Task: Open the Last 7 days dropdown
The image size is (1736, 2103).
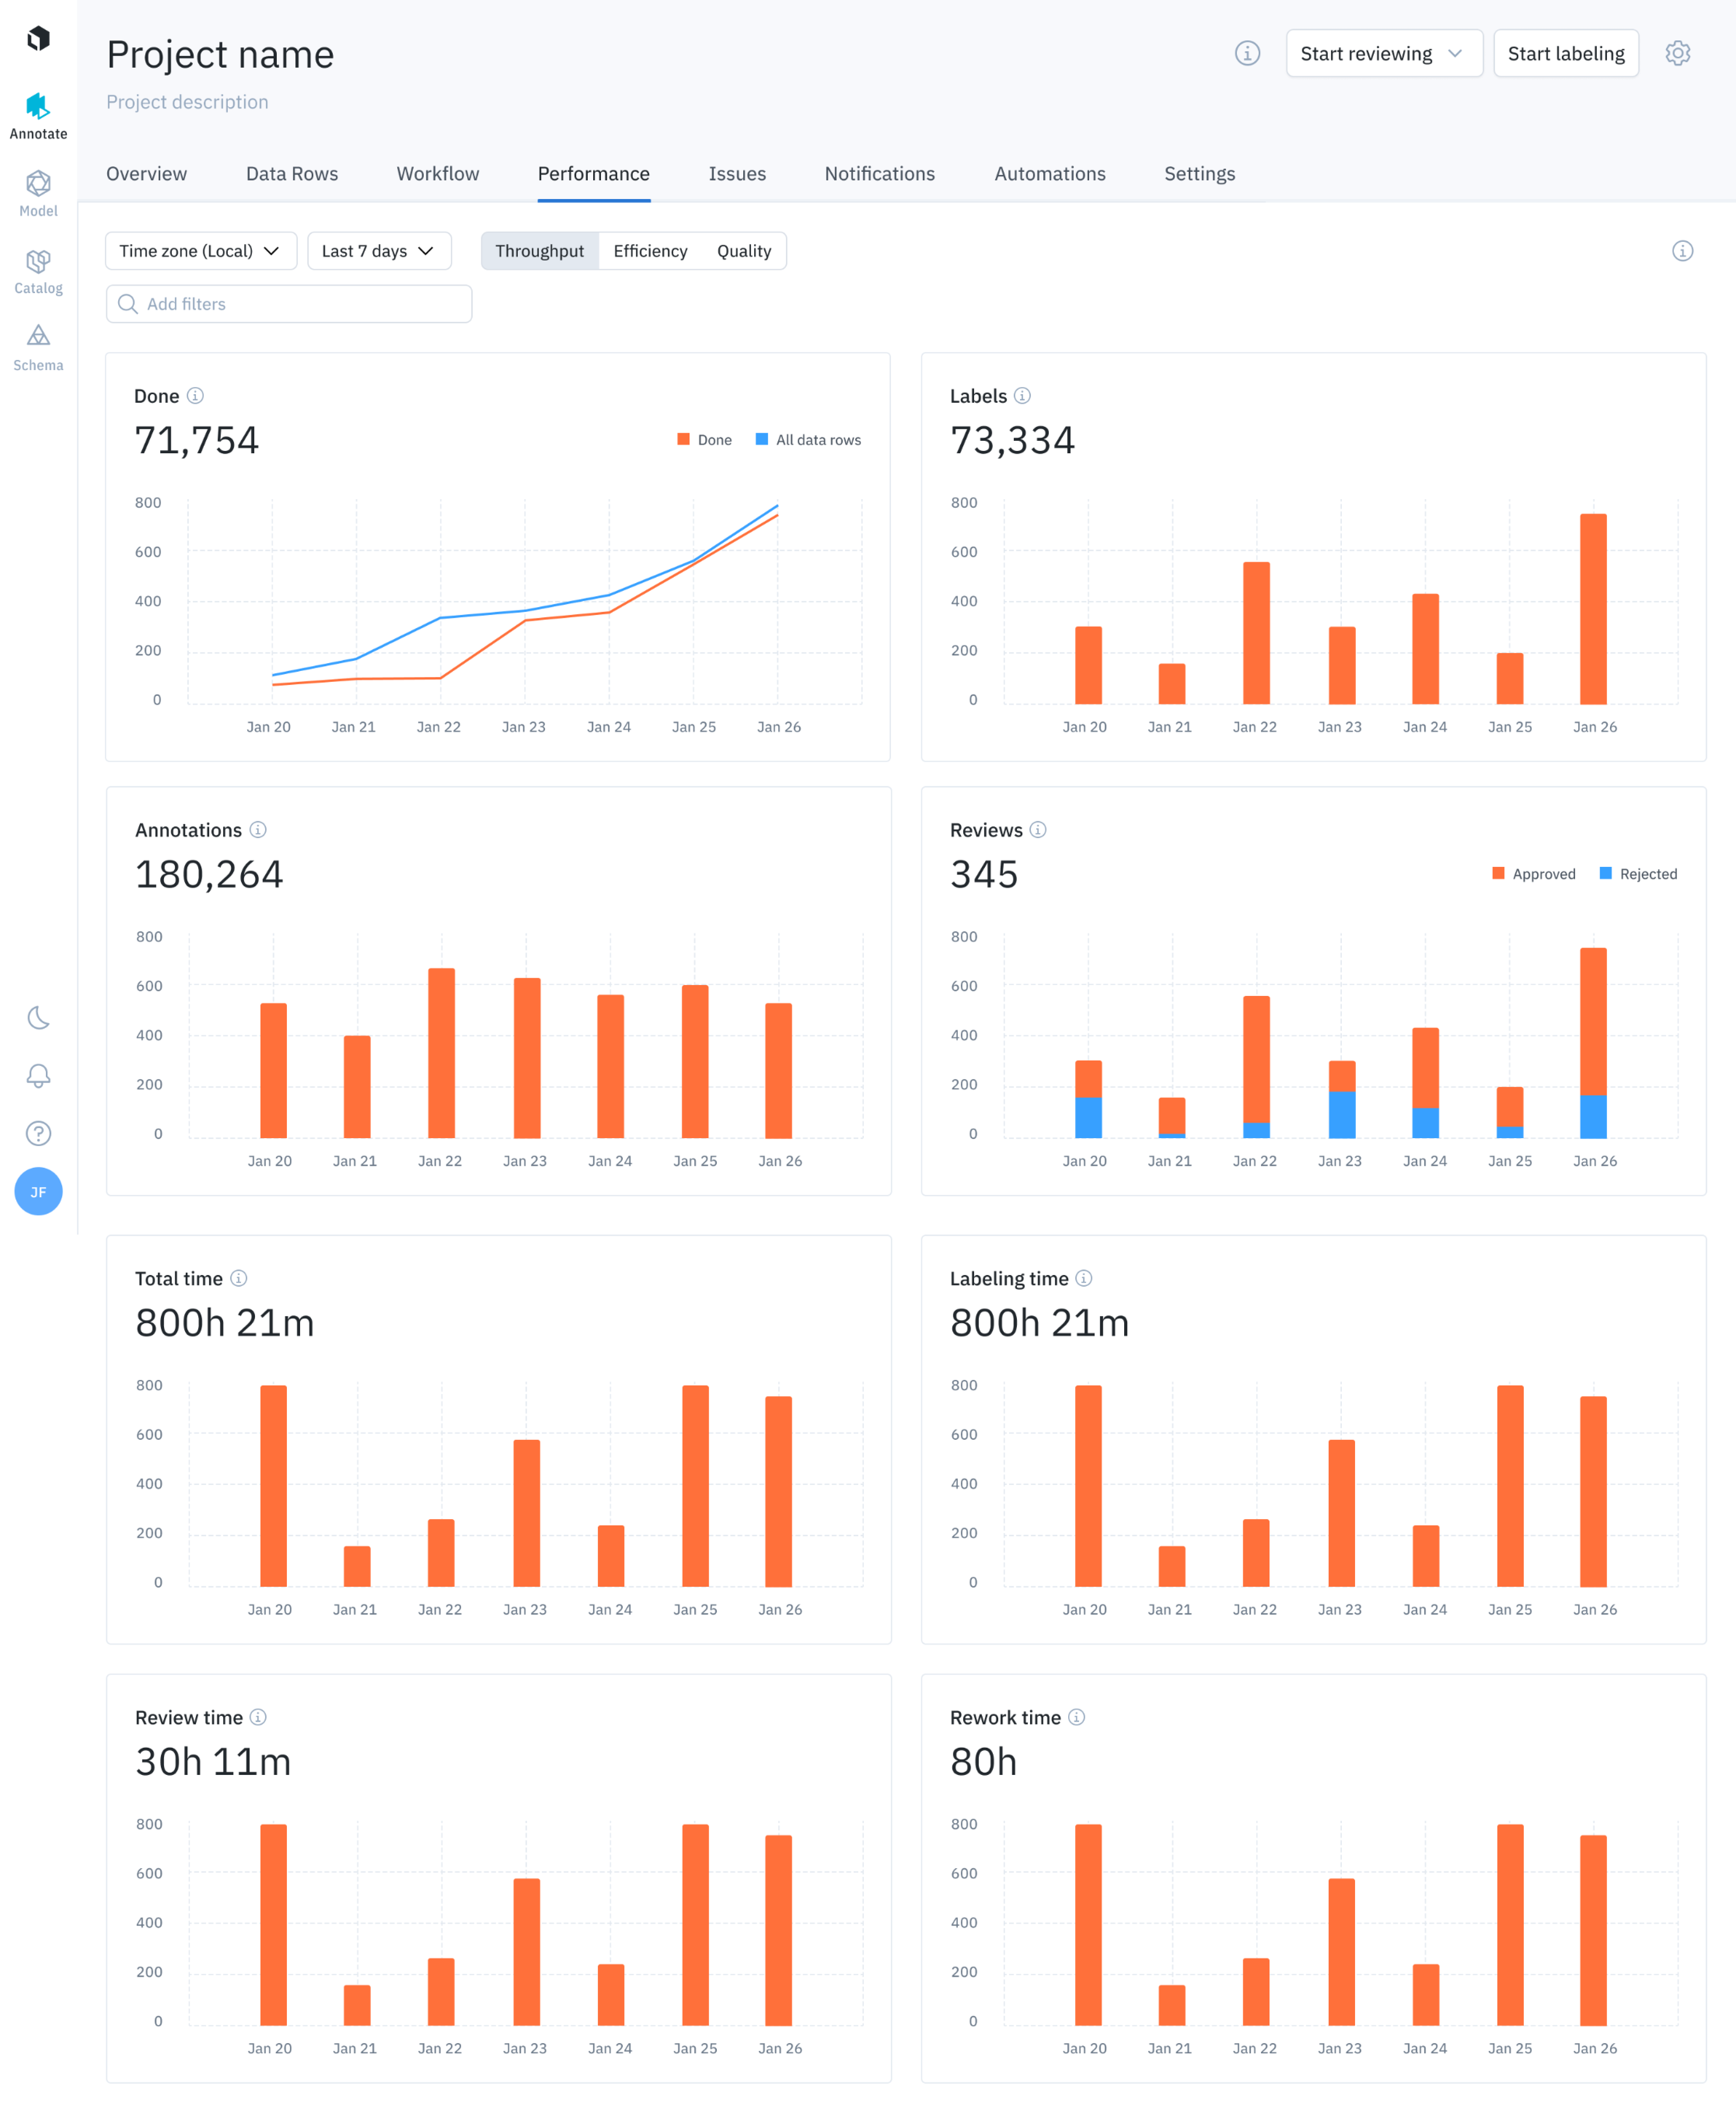Action: click(x=379, y=251)
